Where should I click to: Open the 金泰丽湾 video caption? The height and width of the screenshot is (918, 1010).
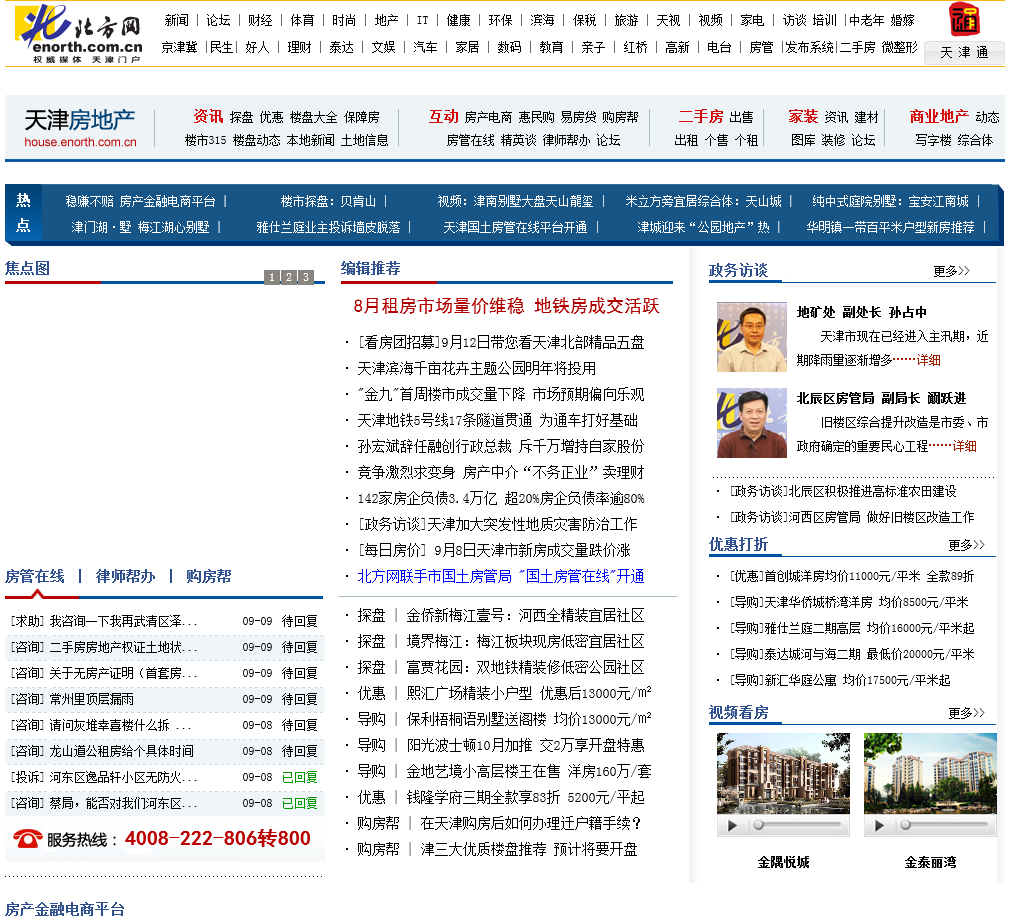pyautogui.click(x=930, y=862)
